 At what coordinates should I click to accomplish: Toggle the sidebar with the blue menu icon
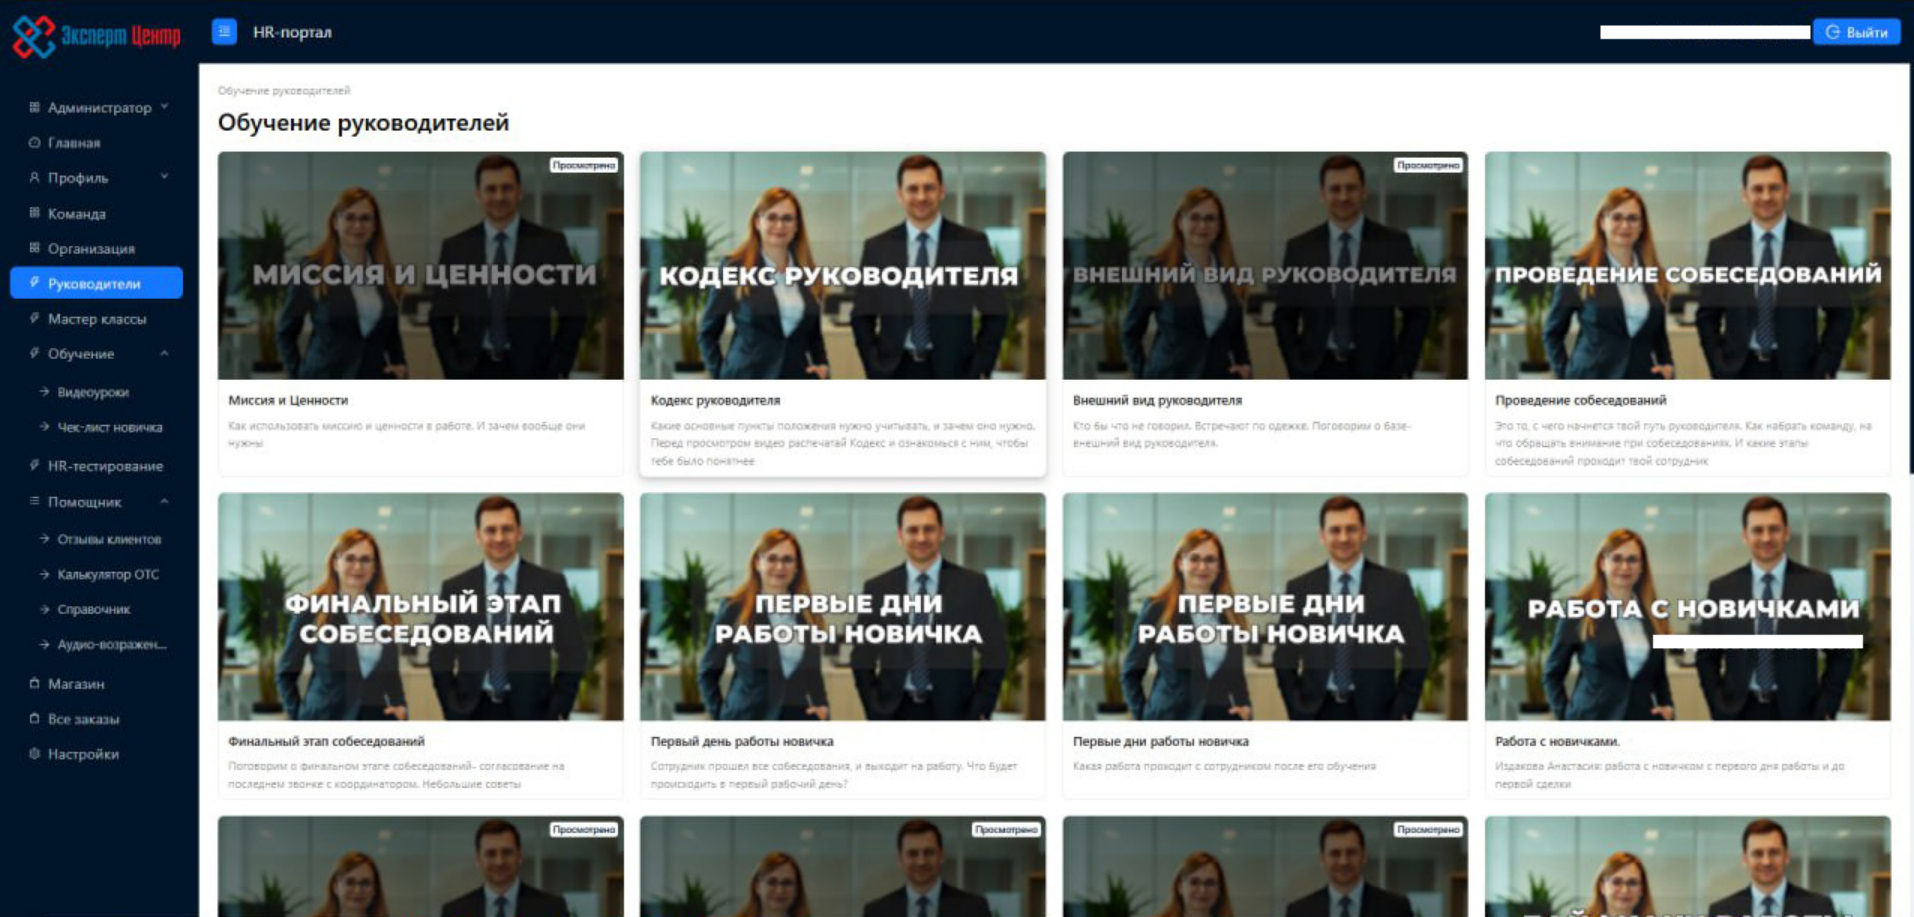tap(224, 32)
